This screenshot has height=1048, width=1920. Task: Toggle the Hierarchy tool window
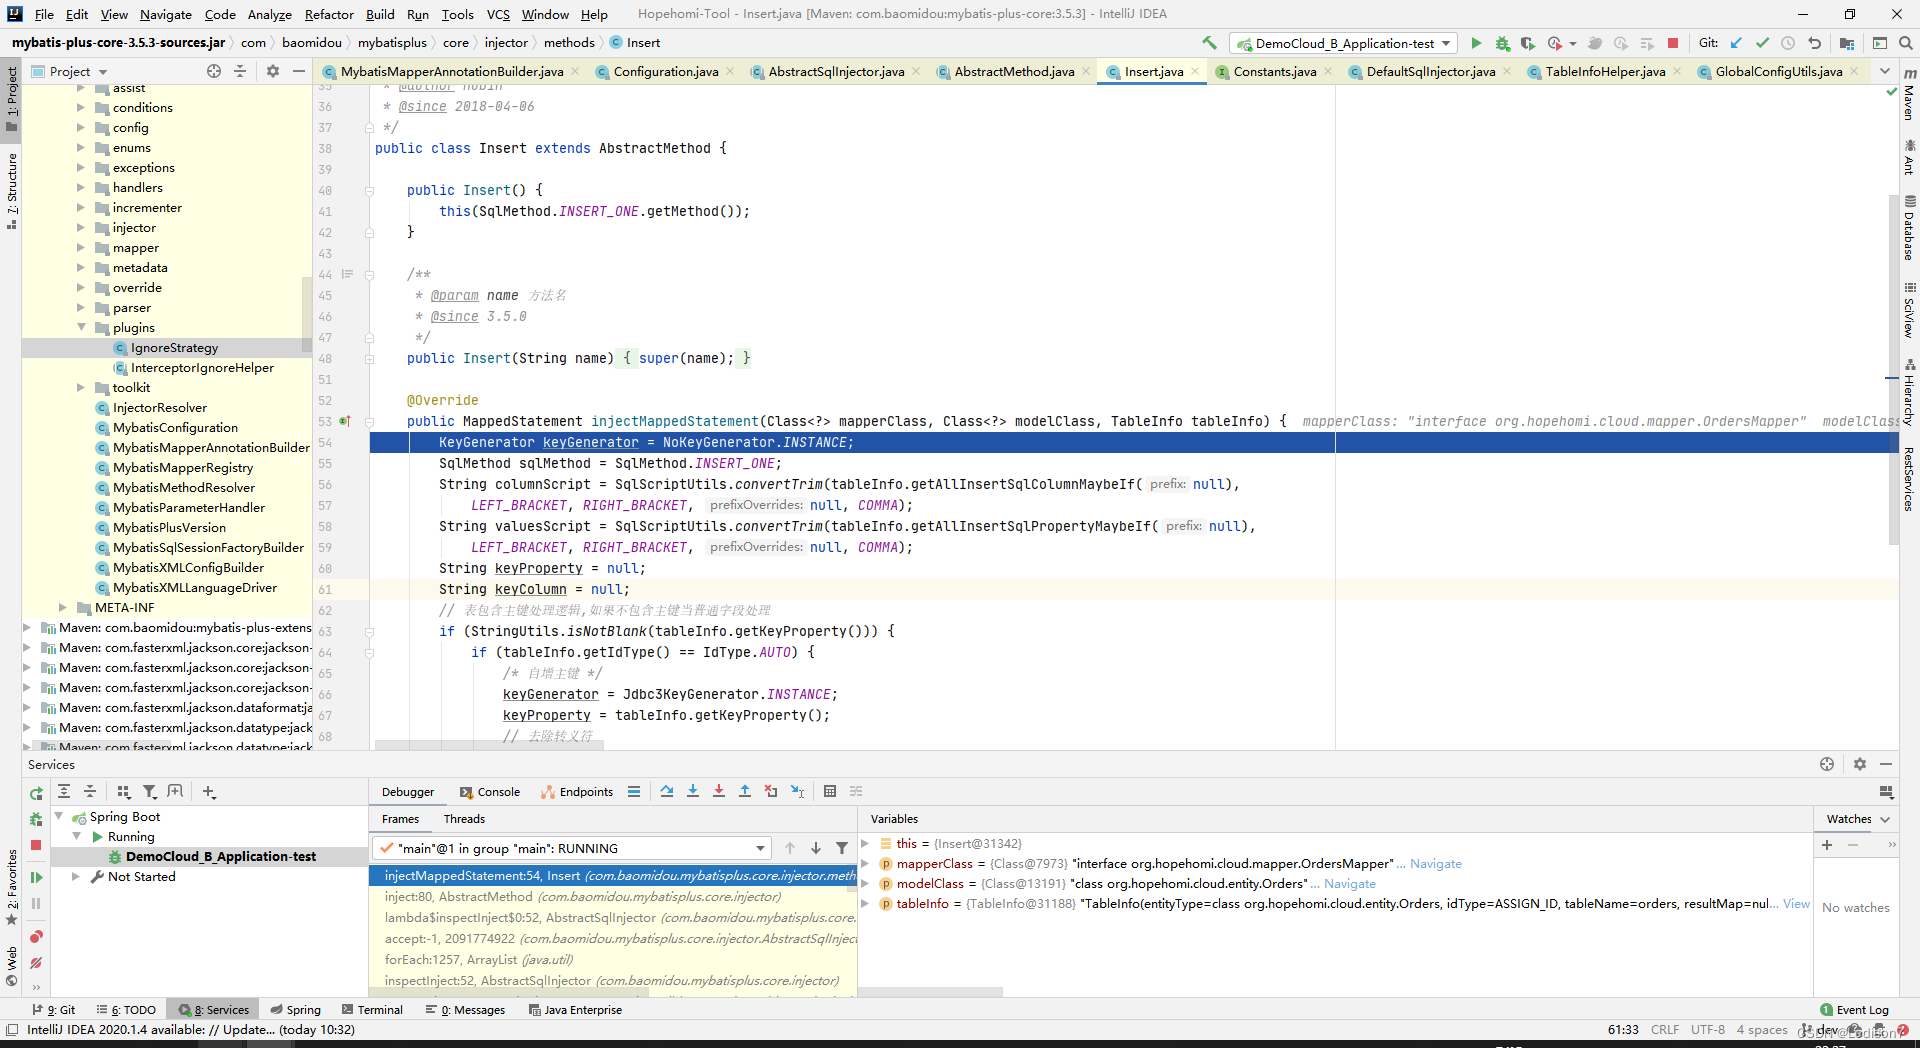[x=1909, y=393]
